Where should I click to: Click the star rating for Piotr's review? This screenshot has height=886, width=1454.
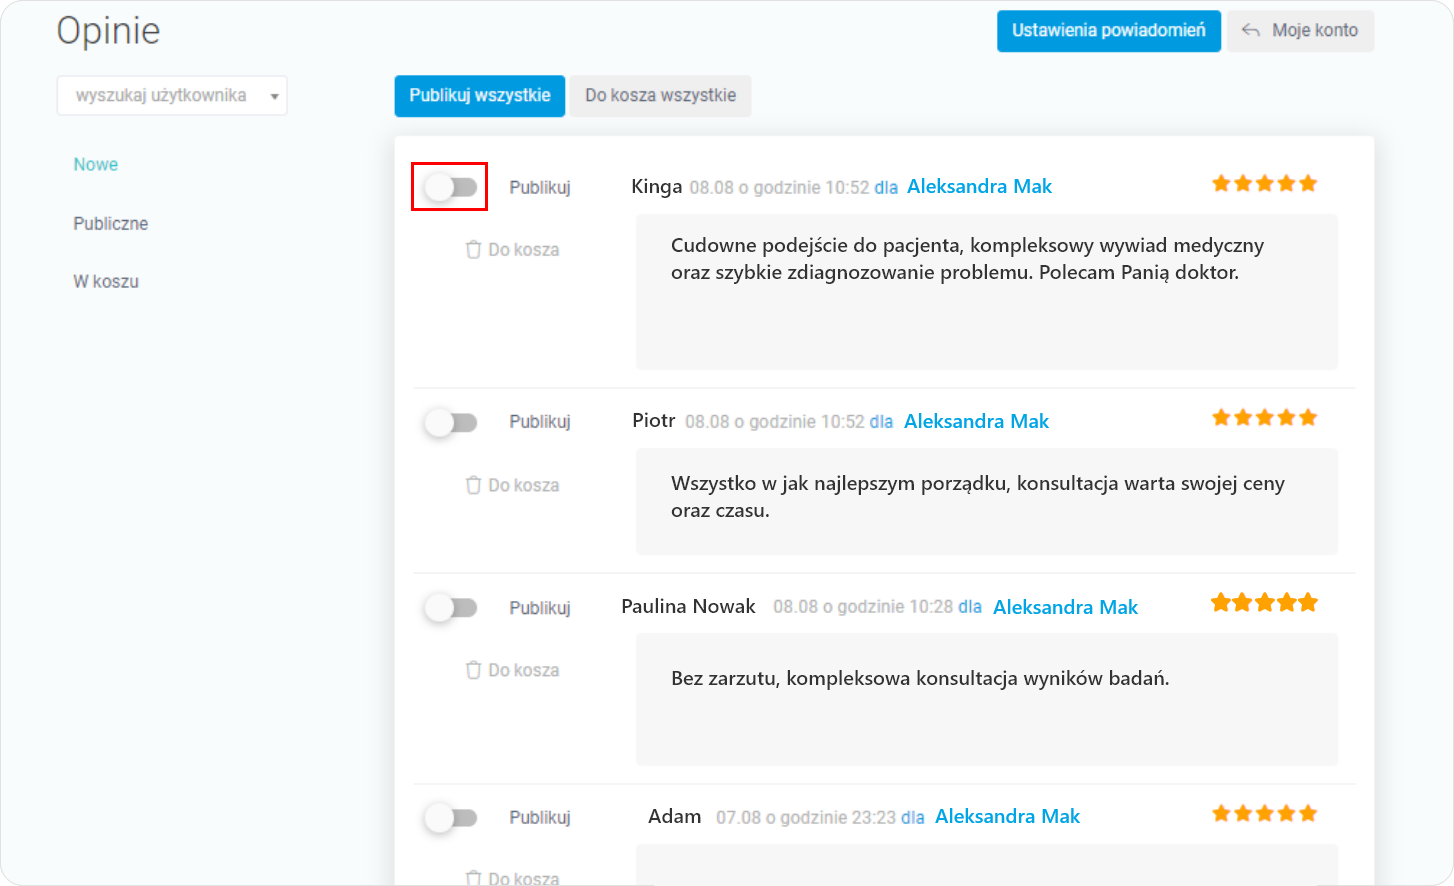(1264, 418)
